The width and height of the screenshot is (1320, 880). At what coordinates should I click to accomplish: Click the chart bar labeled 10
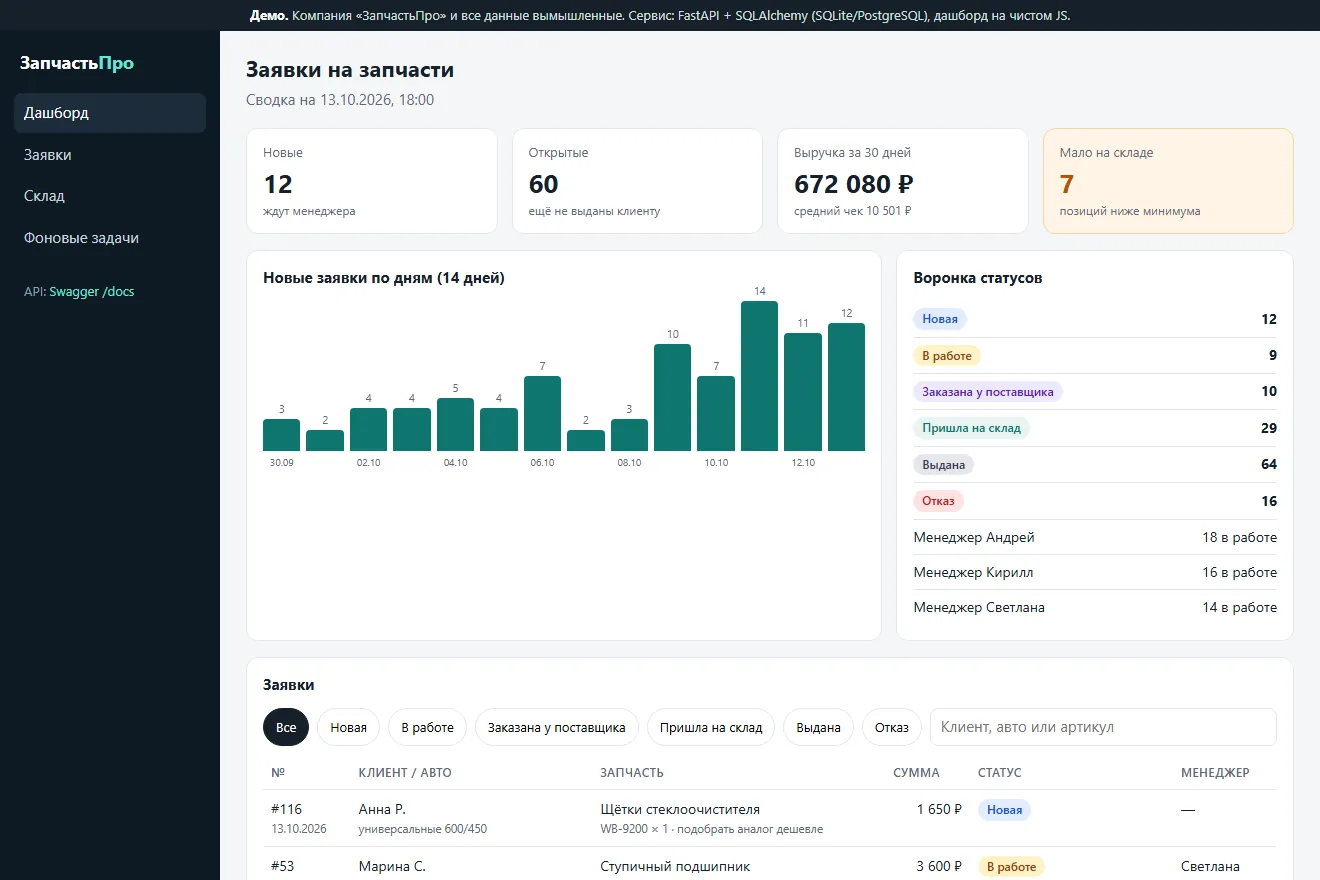[672, 397]
